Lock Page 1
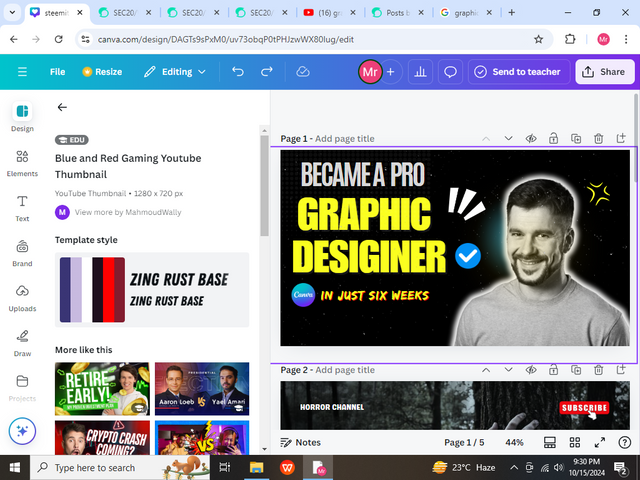The height and width of the screenshot is (480, 640). tap(553, 139)
